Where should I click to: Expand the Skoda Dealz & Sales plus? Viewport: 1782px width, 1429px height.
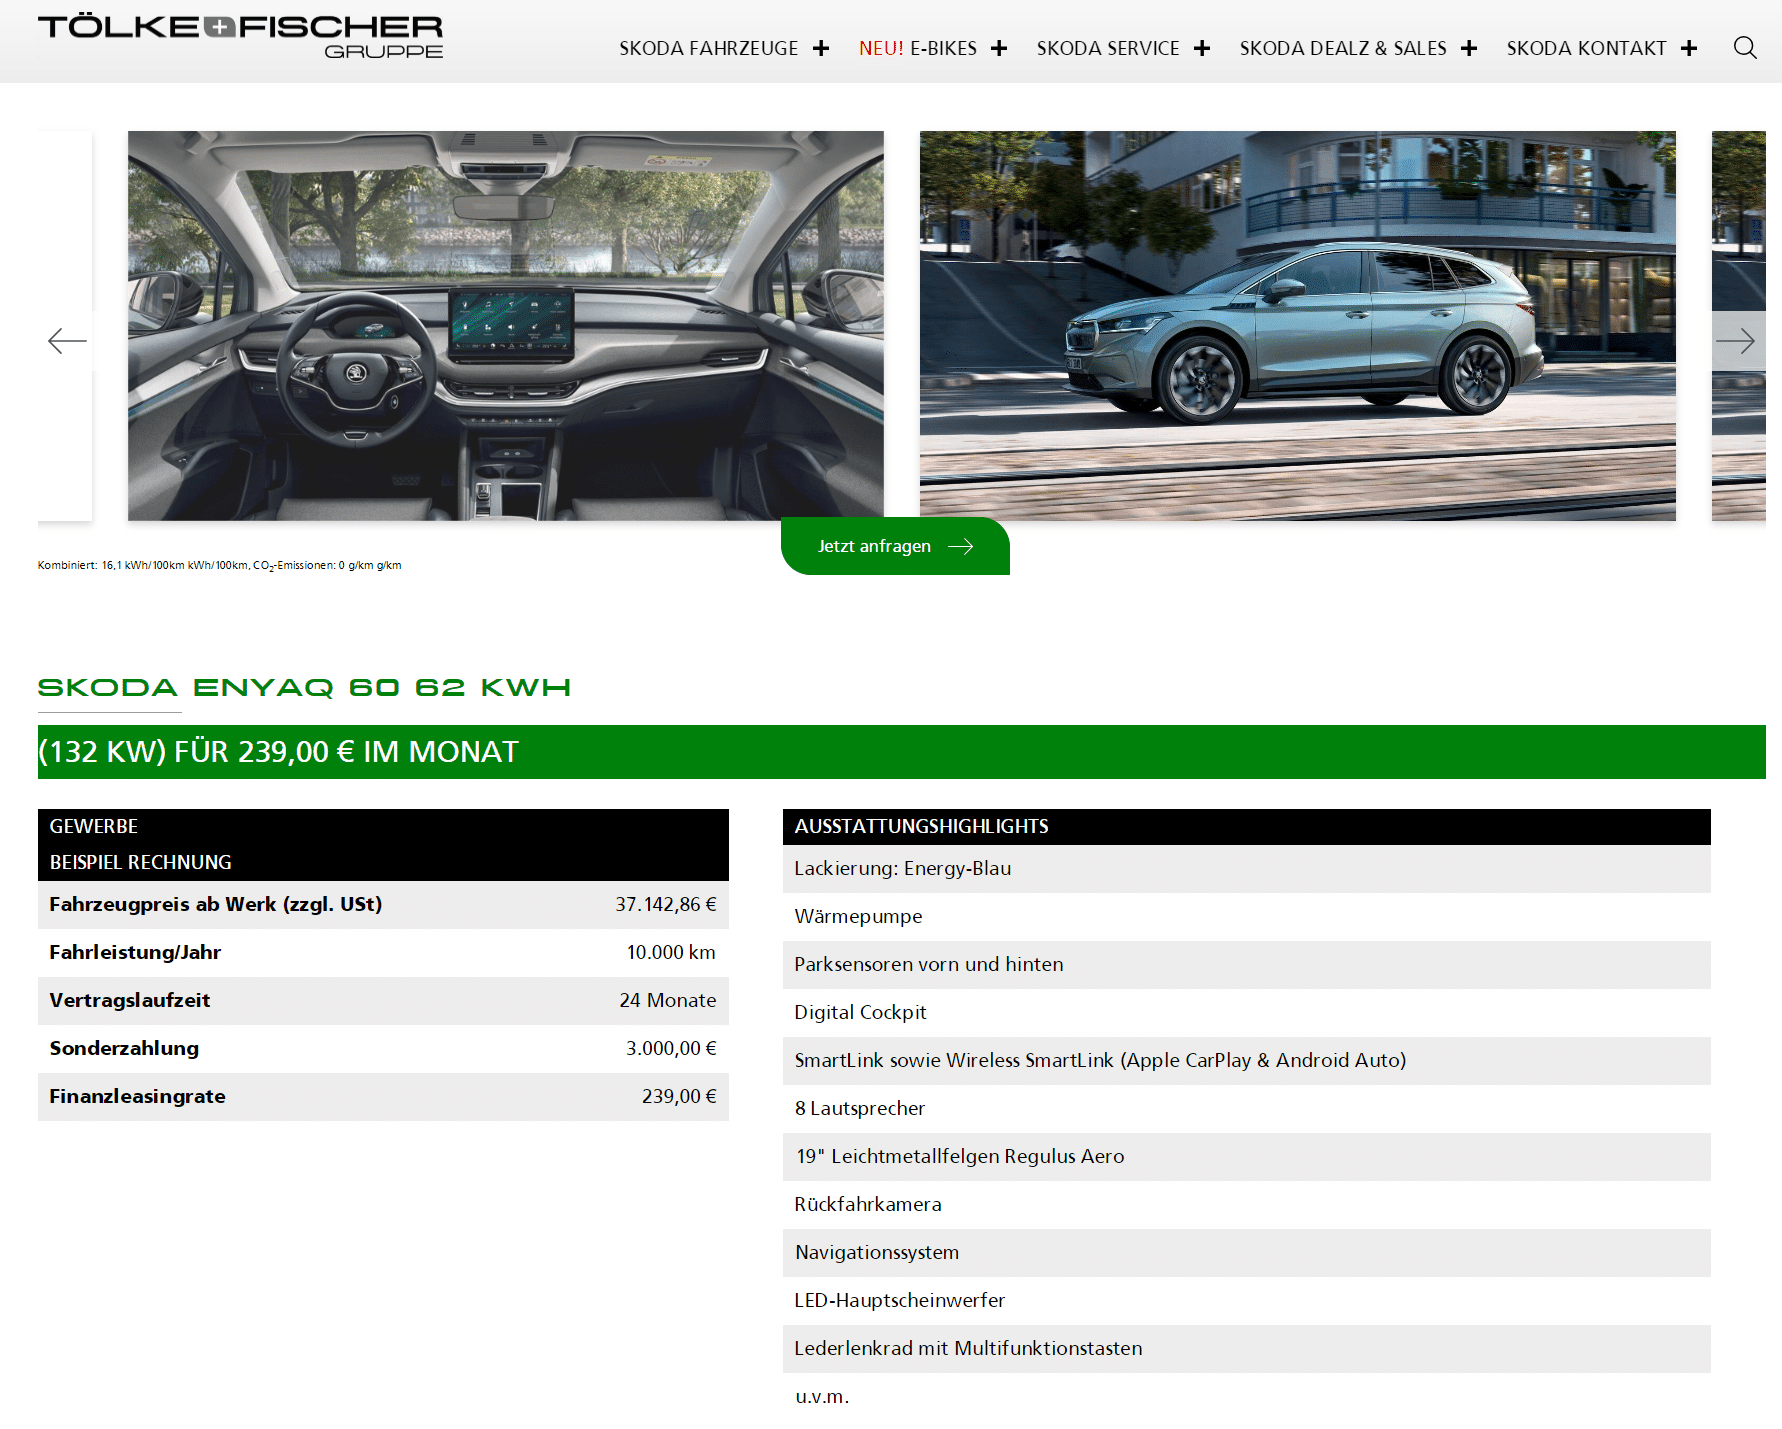tap(1469, 48)
